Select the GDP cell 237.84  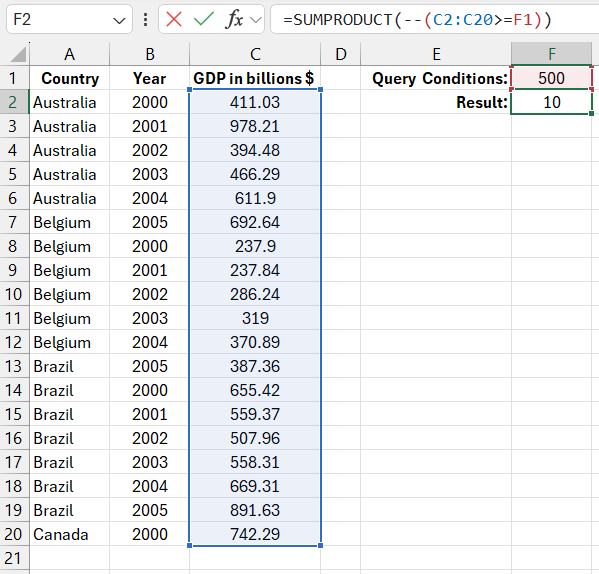point(255,270)
